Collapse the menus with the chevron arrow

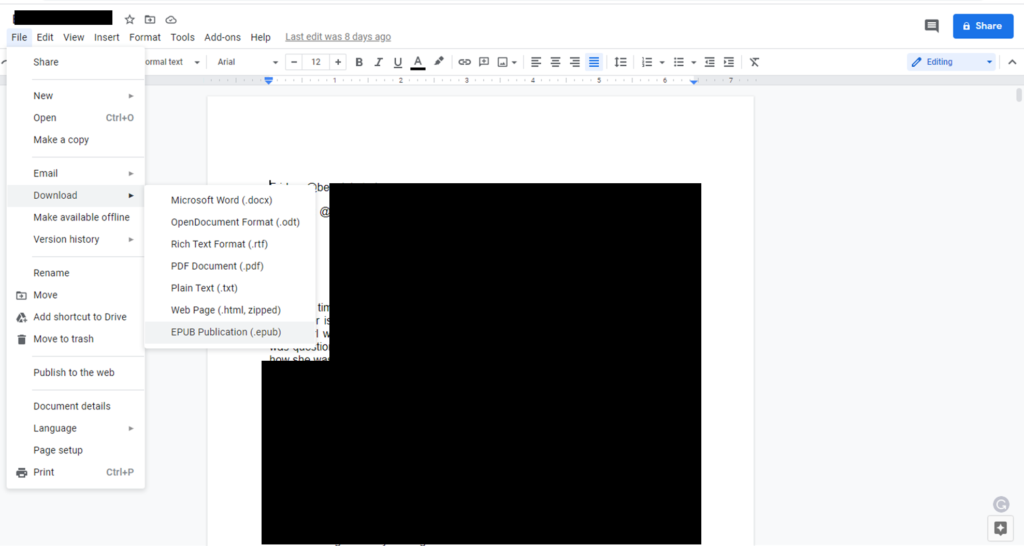(1012, 62)
